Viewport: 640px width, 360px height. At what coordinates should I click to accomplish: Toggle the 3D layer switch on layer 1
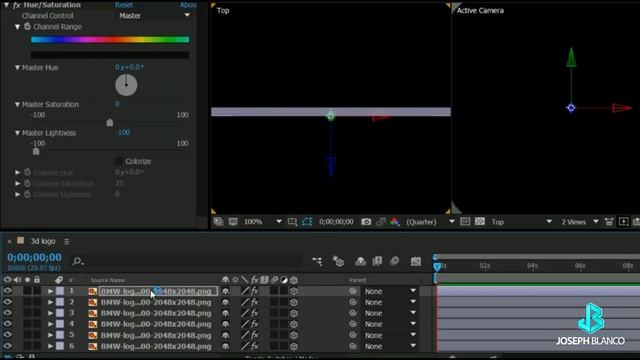tap(294, 291)
